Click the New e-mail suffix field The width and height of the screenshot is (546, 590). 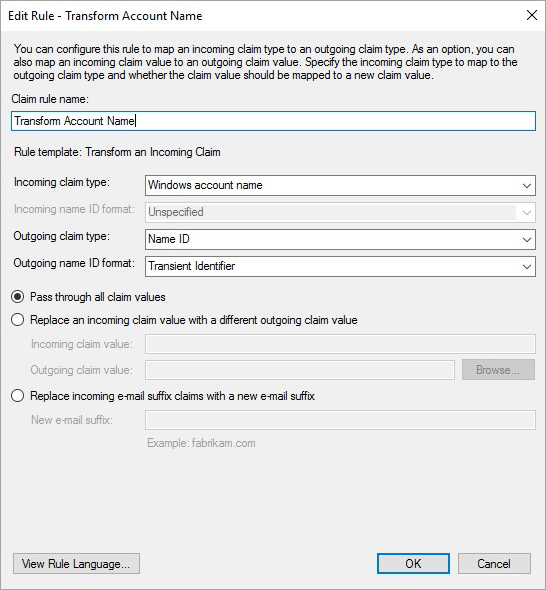340,420
